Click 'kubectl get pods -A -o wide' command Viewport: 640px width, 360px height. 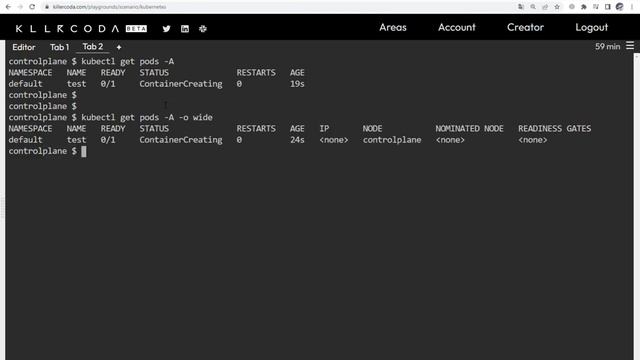(x=147, y=118)
